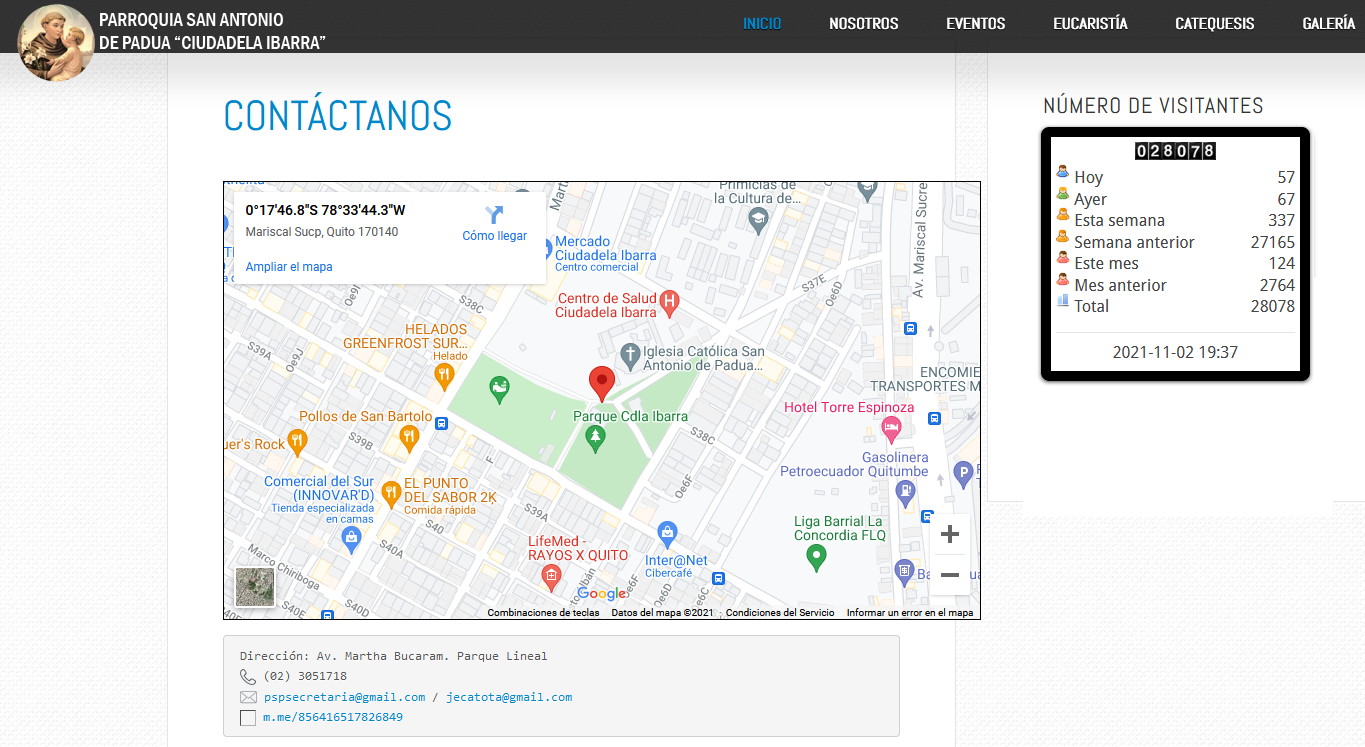Screen dimensions: 1365x747
Task: Click the Inter@Net cibercafé shop marker
Action: 668,532
